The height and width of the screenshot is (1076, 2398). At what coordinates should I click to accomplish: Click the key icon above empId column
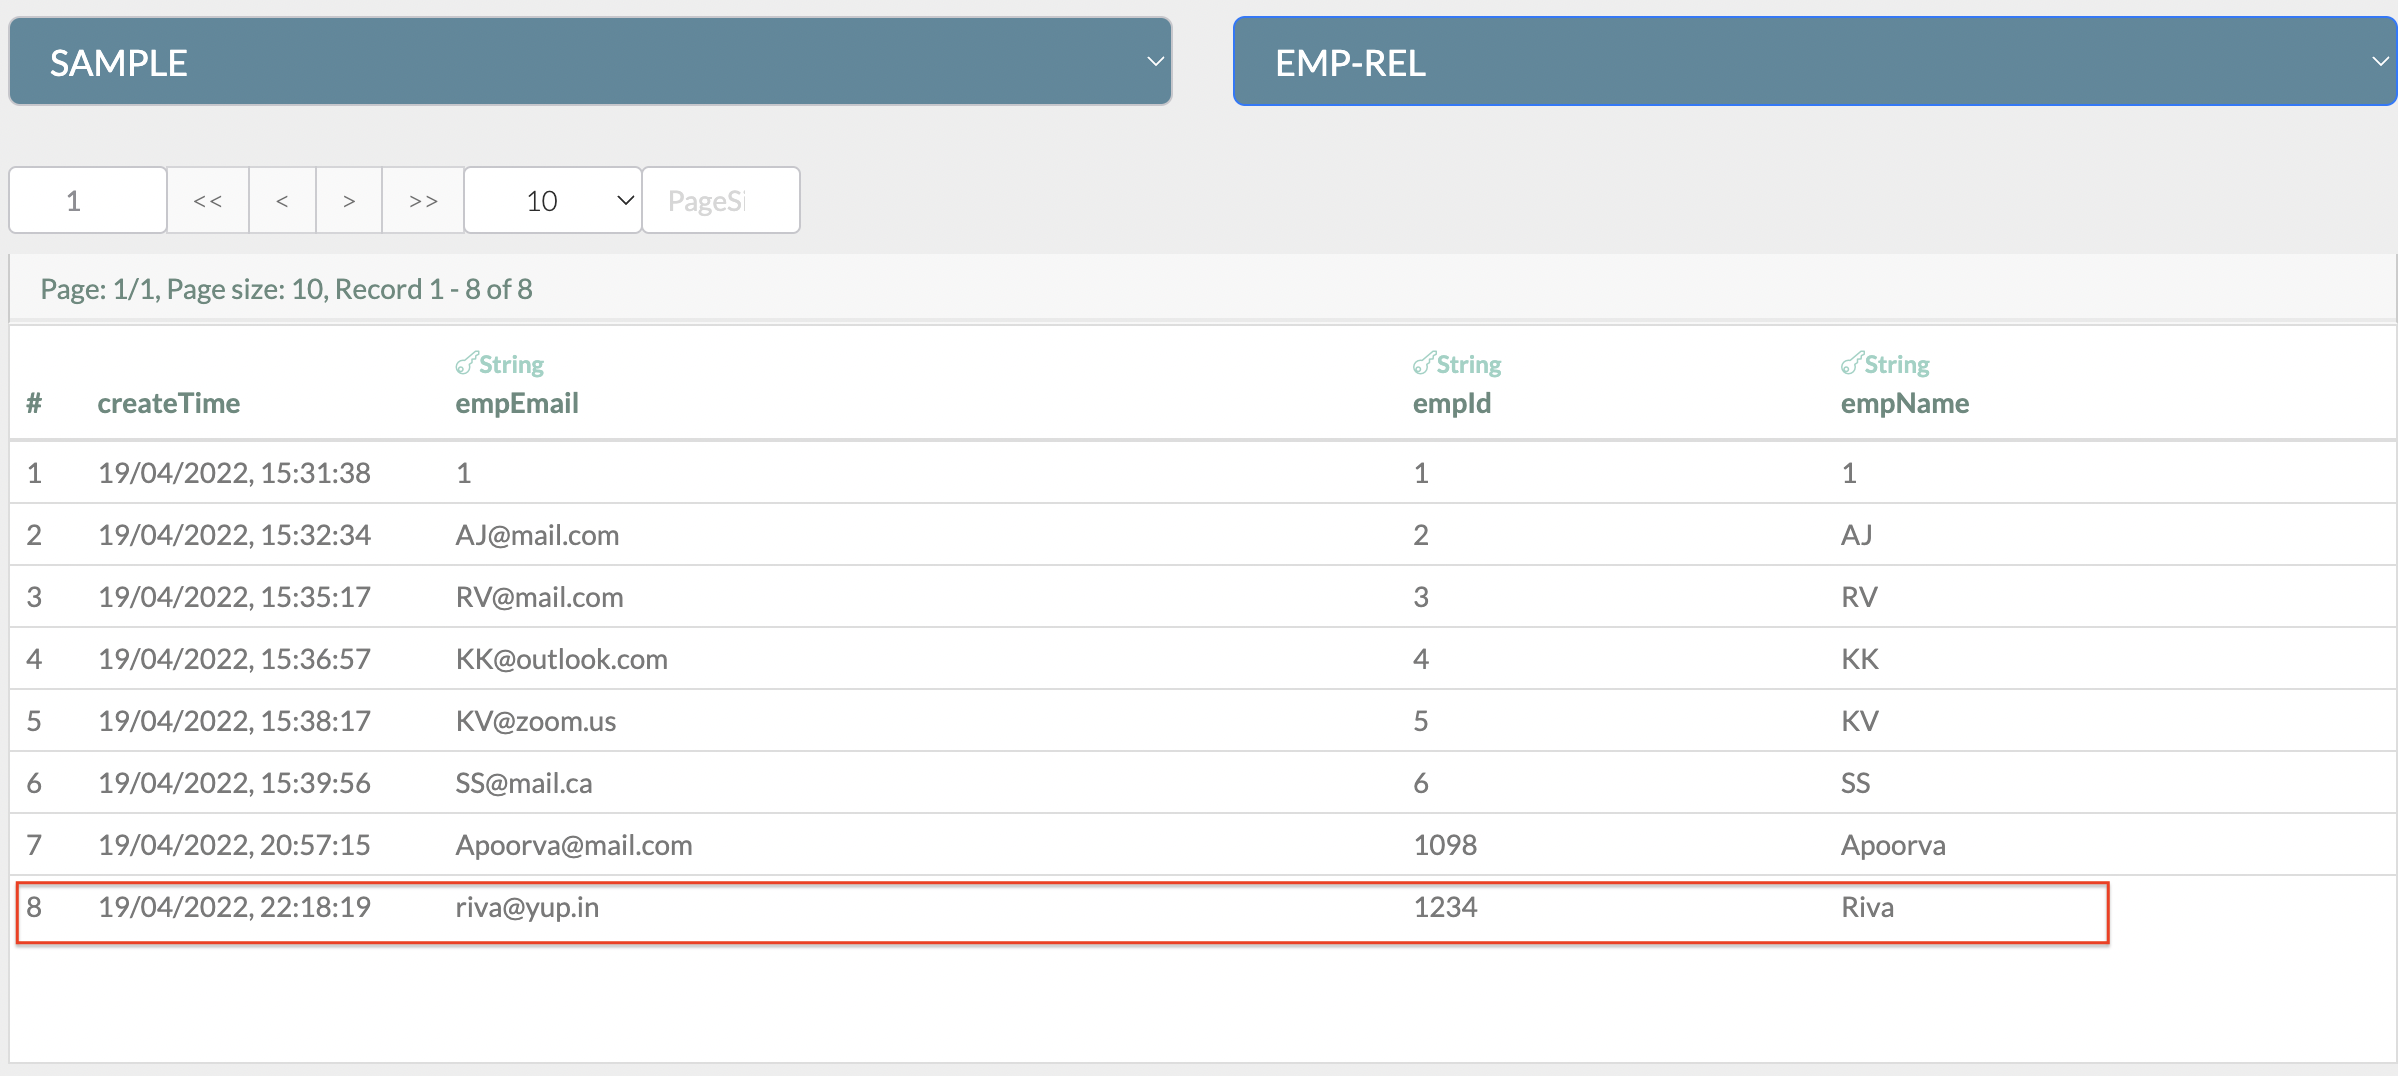click(1424, 363)
